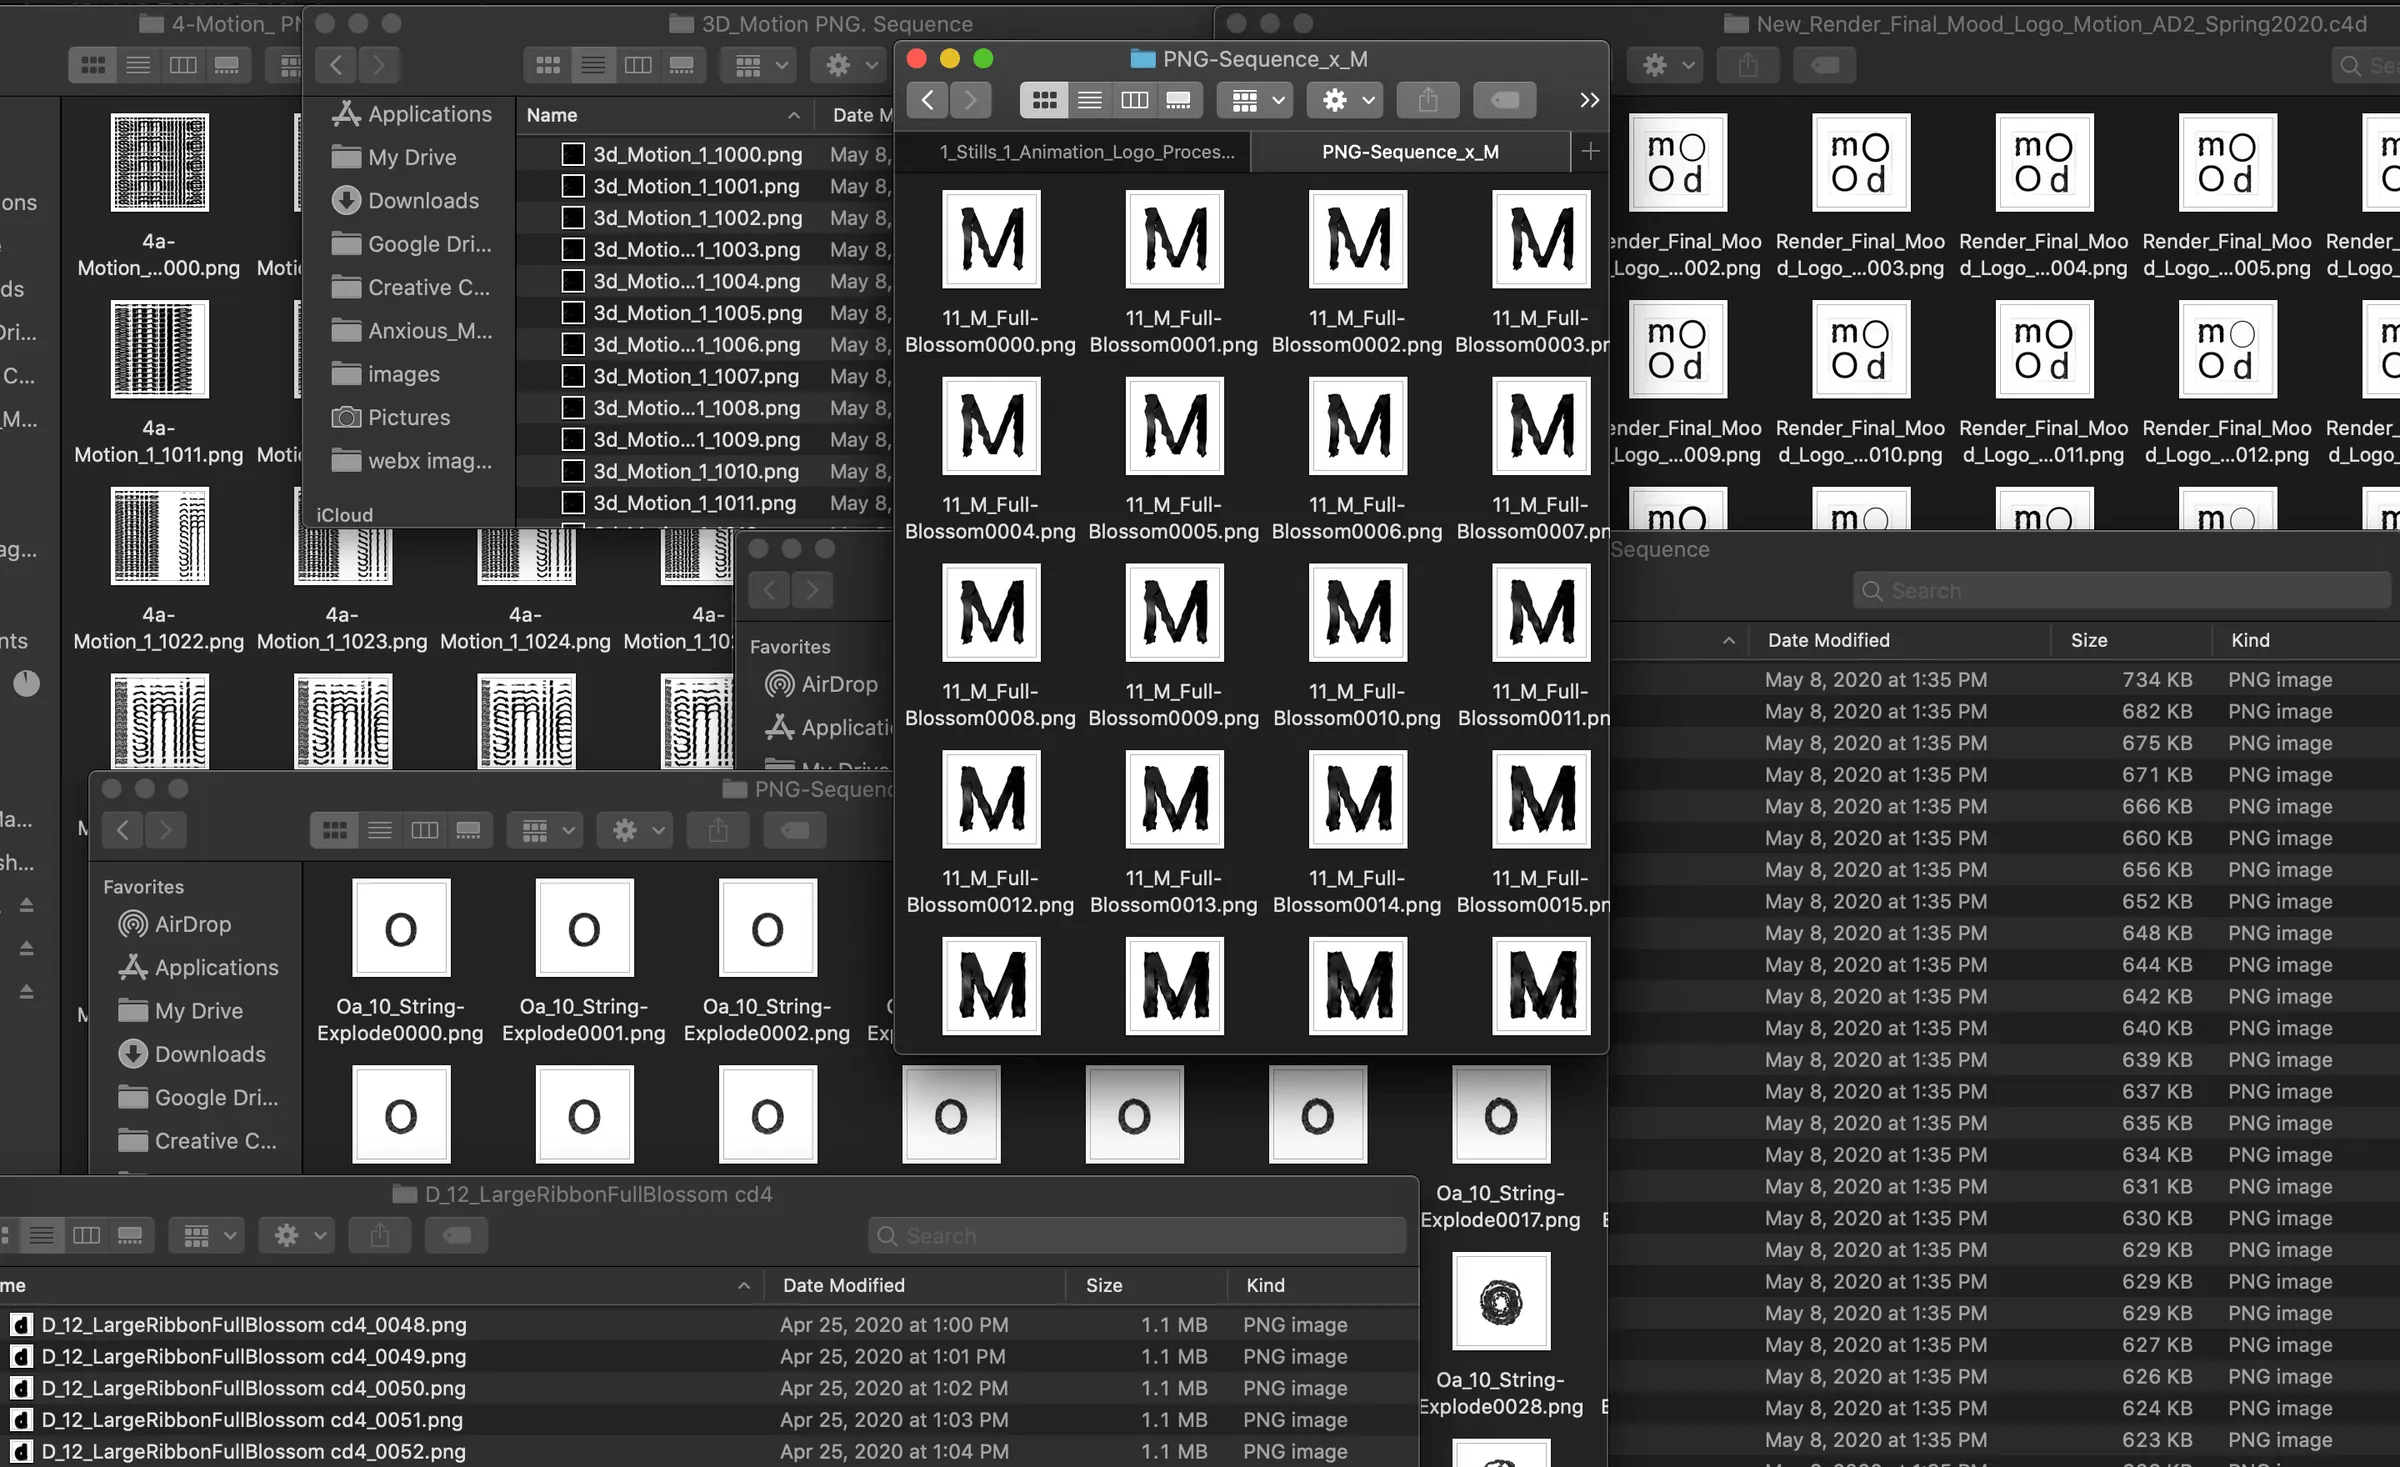The width and height of the screenshot is (2400, 1467).
Task: Click Search field in right Sequence window
Action: (x=2122, y=591)
